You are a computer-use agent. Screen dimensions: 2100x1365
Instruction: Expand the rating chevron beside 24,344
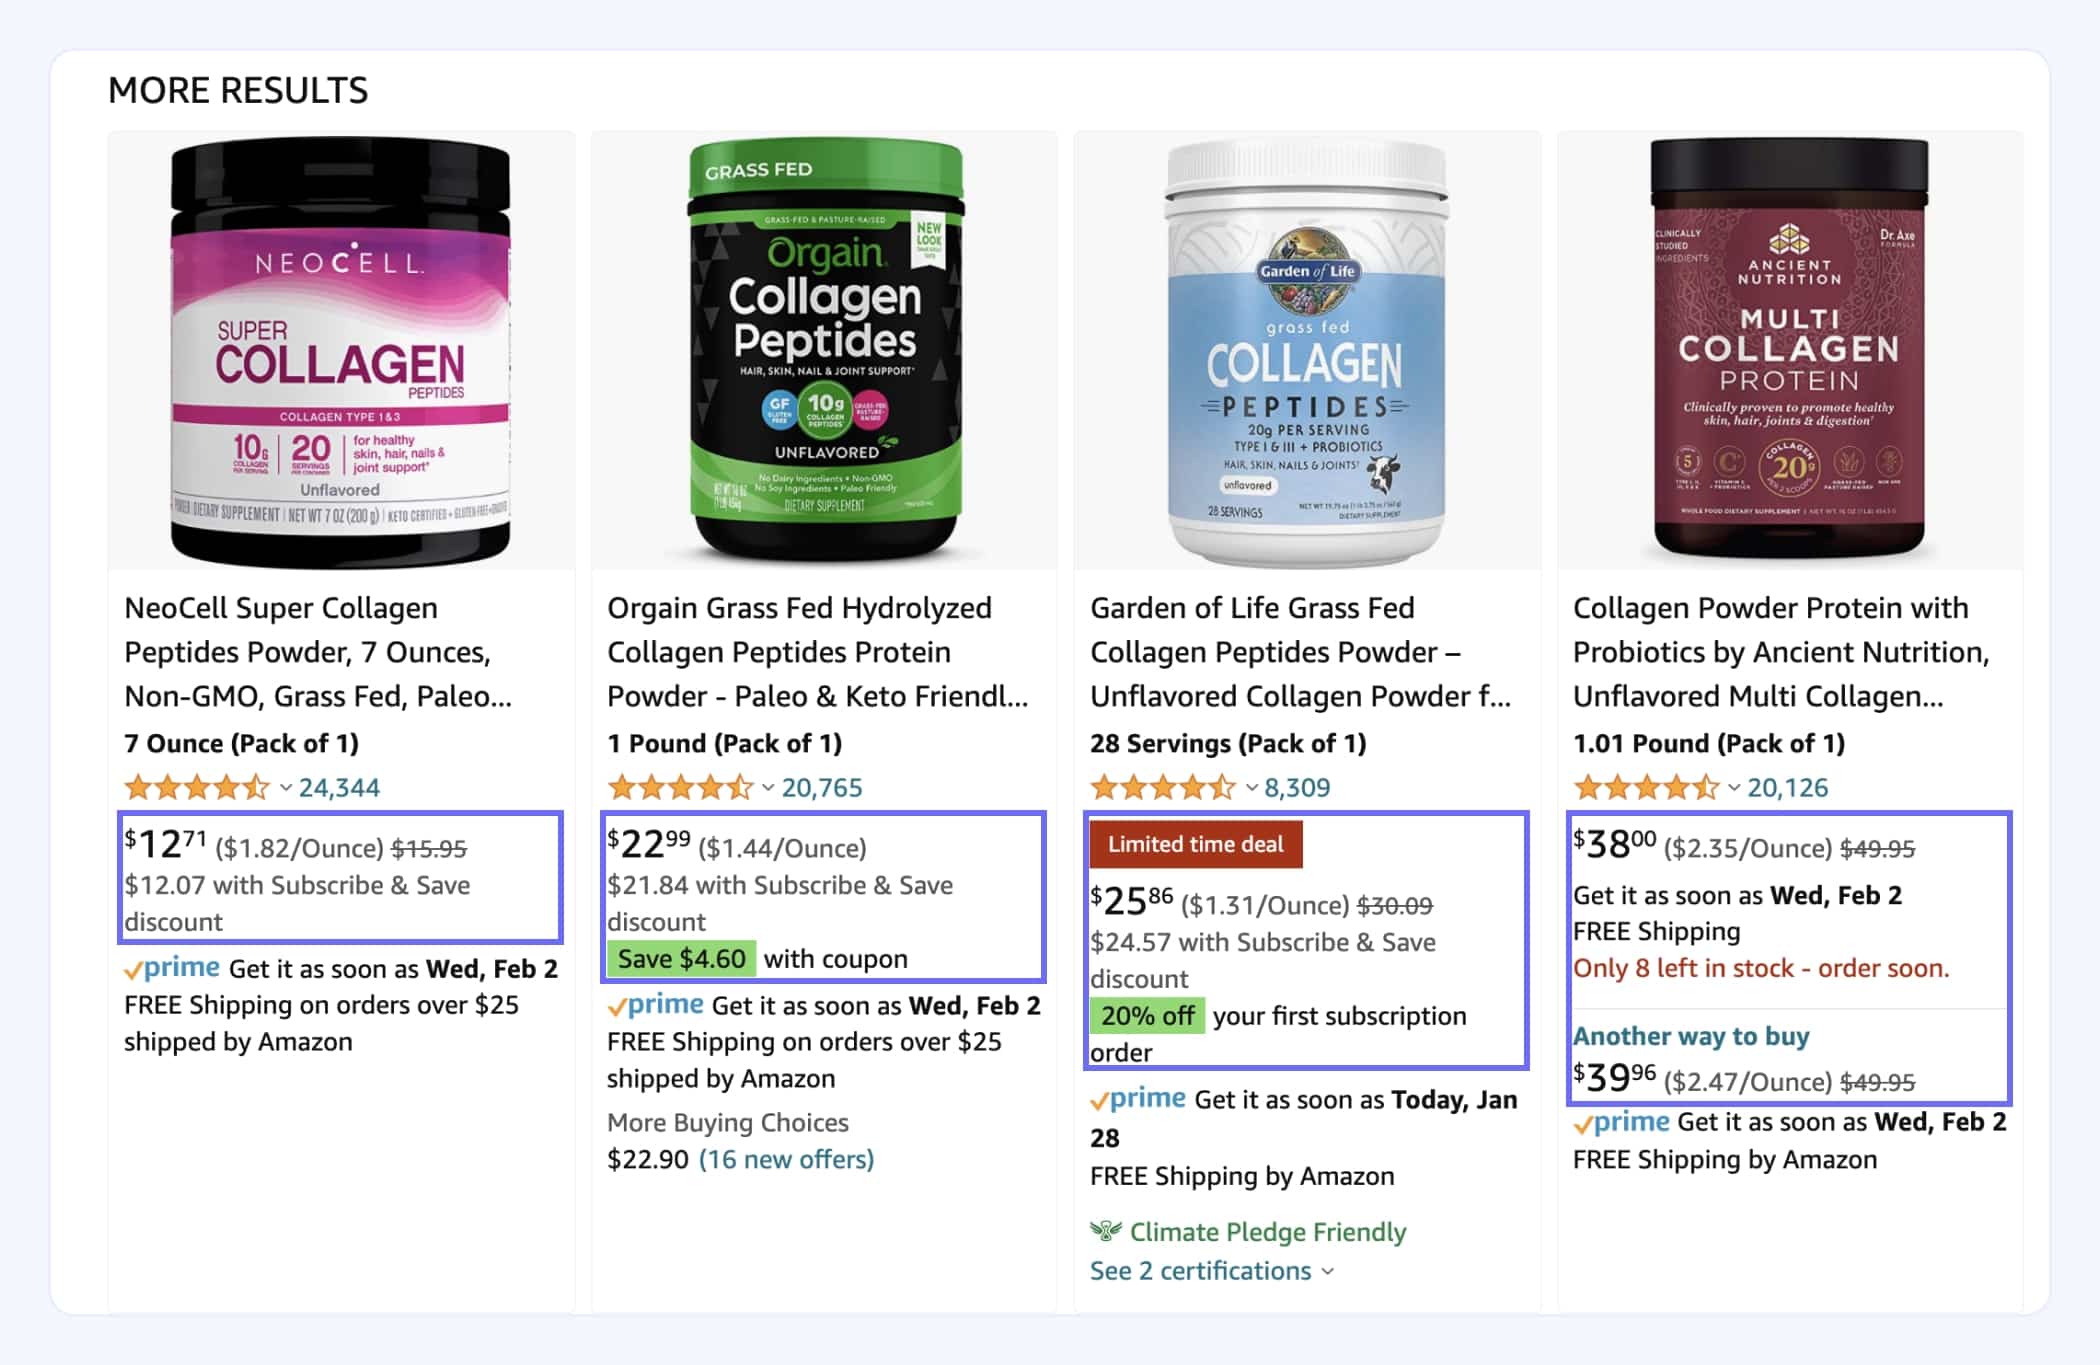tap(286, 788)
